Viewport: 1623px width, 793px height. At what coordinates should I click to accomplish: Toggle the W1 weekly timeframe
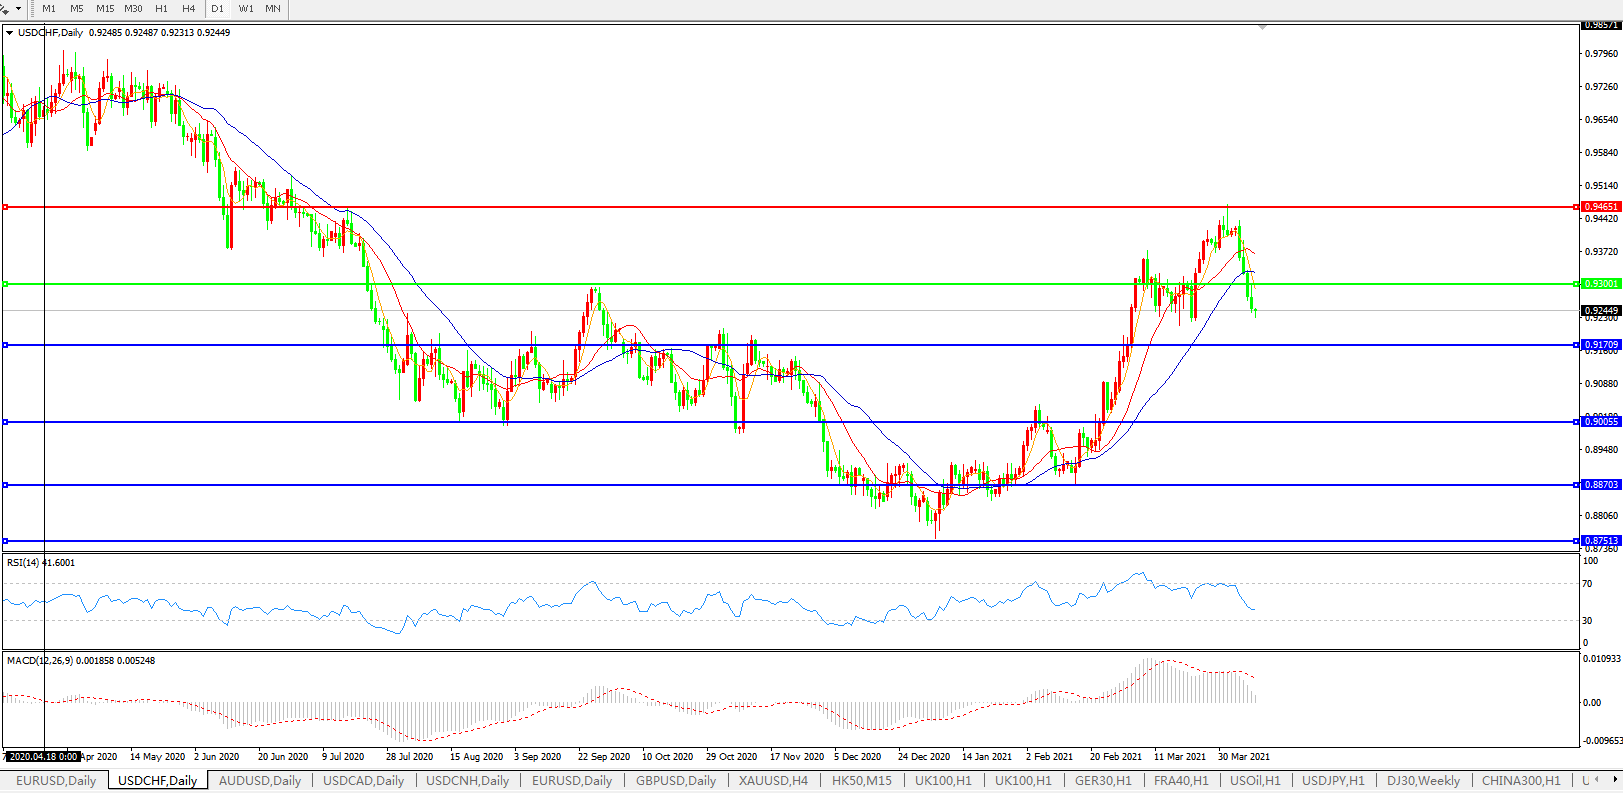pos(246,8)
